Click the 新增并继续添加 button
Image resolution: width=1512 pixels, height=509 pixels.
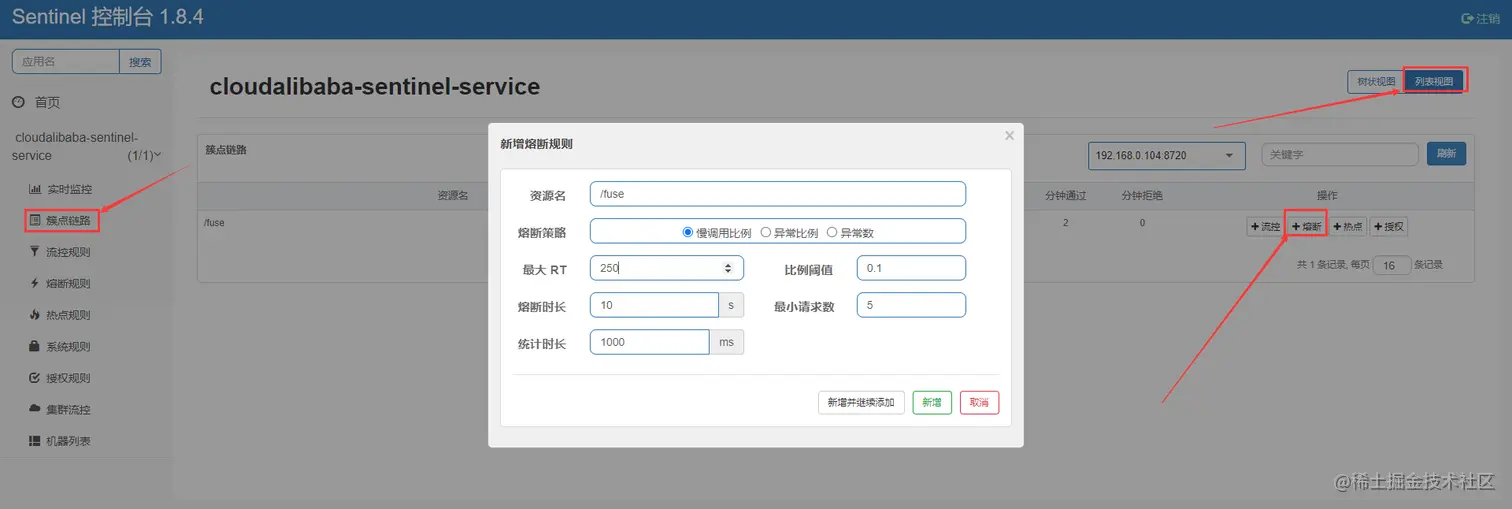click(x=861, y=402)
